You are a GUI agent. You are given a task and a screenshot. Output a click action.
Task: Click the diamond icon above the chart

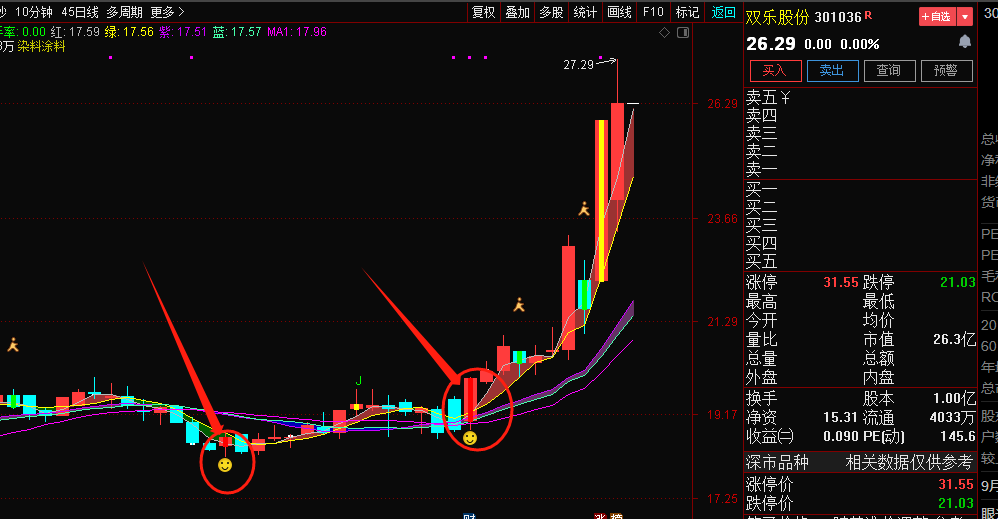664,32
